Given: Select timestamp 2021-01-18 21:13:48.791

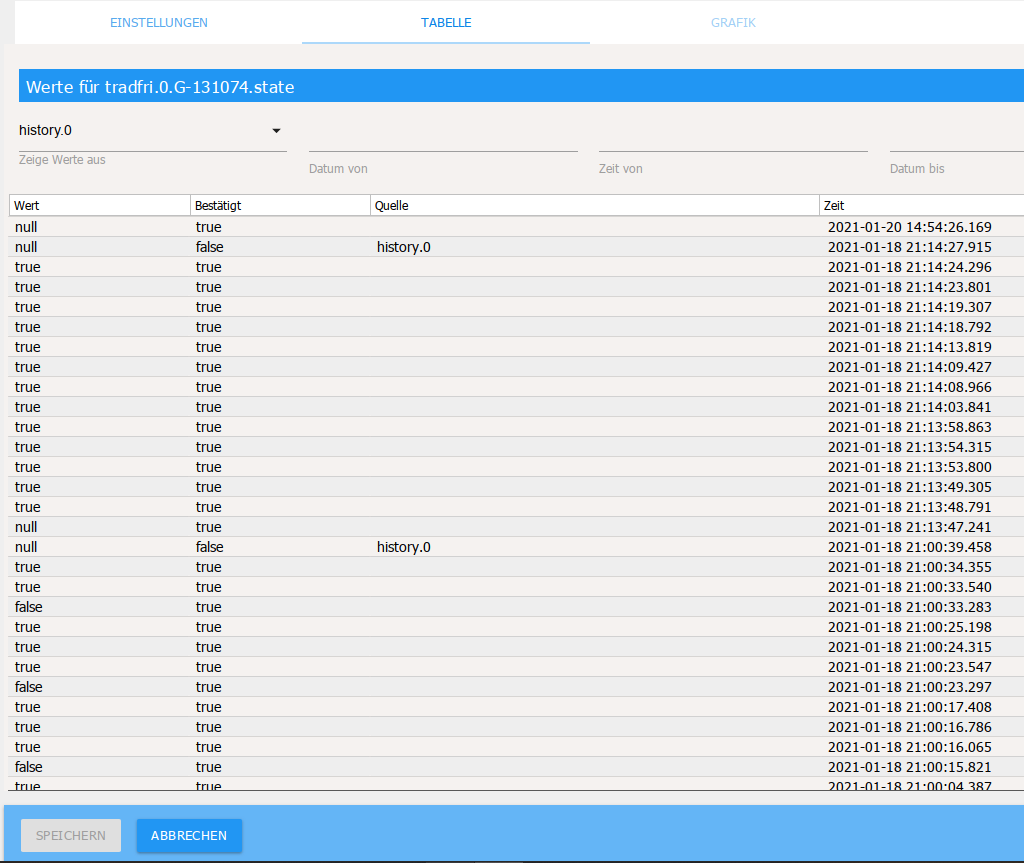Looking at the screenshot, I should pos(910,507).
